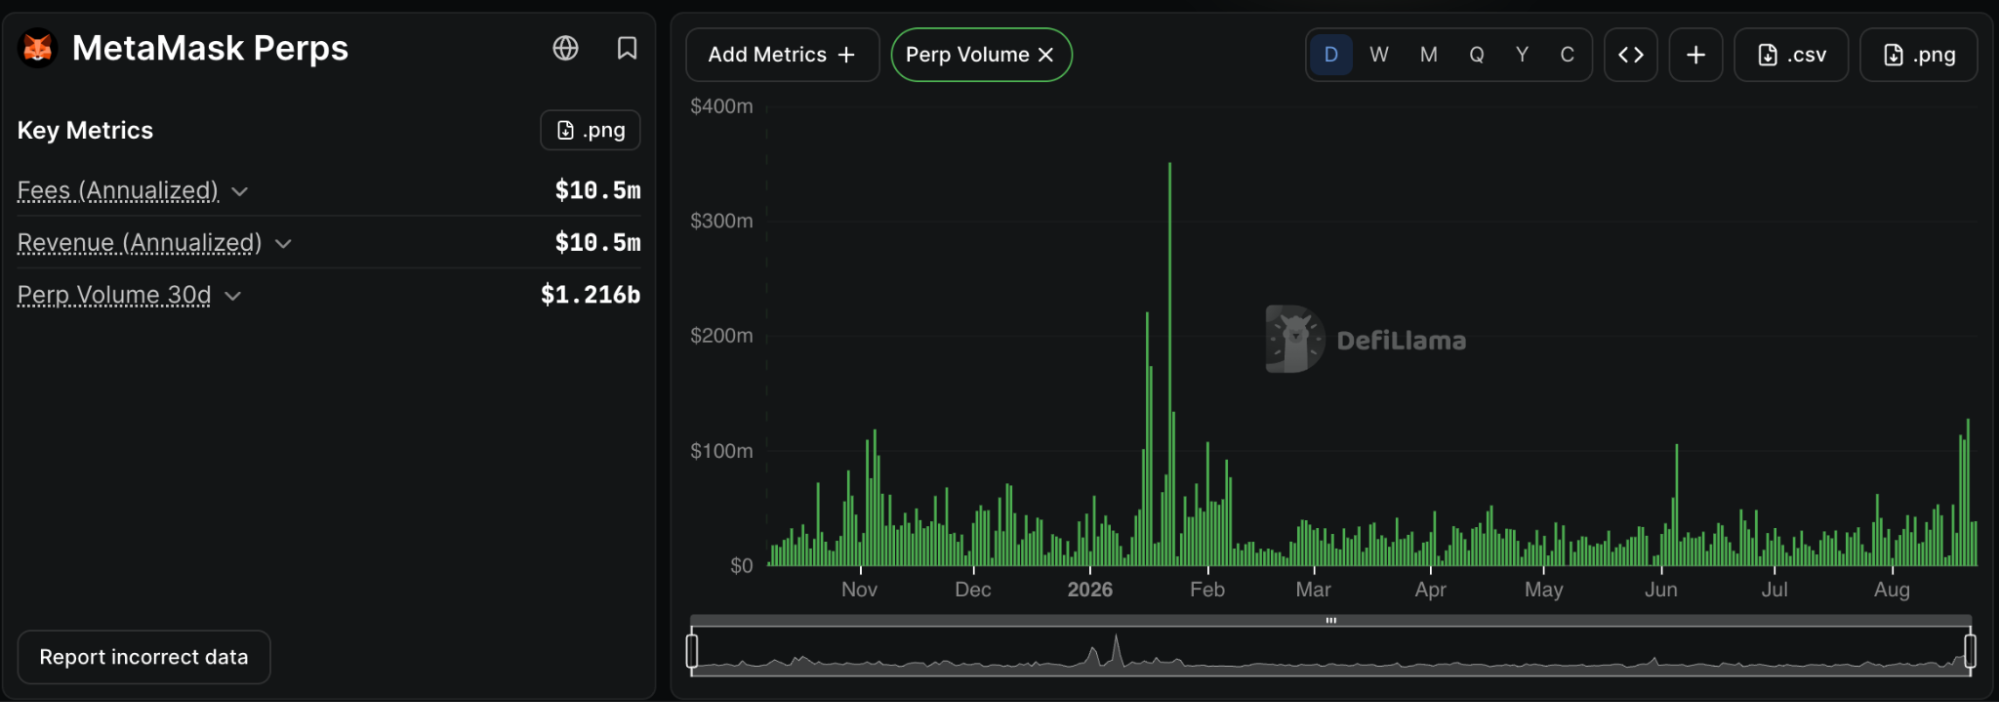Click the plus button beside embed icon

pyautogui.click(x=1696, y=55)
